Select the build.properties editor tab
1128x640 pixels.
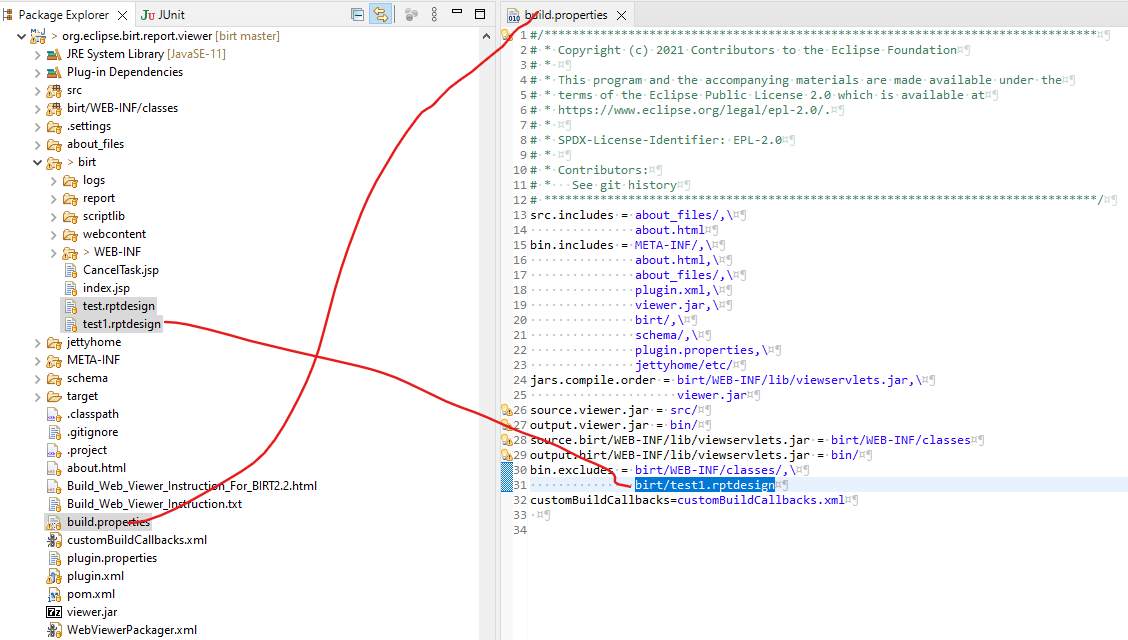(x=565, y=14)
